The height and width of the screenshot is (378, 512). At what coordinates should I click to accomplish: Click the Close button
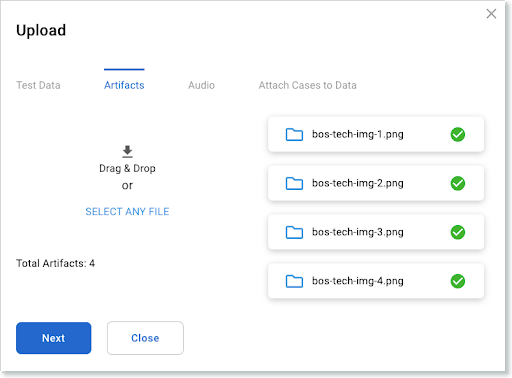pos(145,338)
